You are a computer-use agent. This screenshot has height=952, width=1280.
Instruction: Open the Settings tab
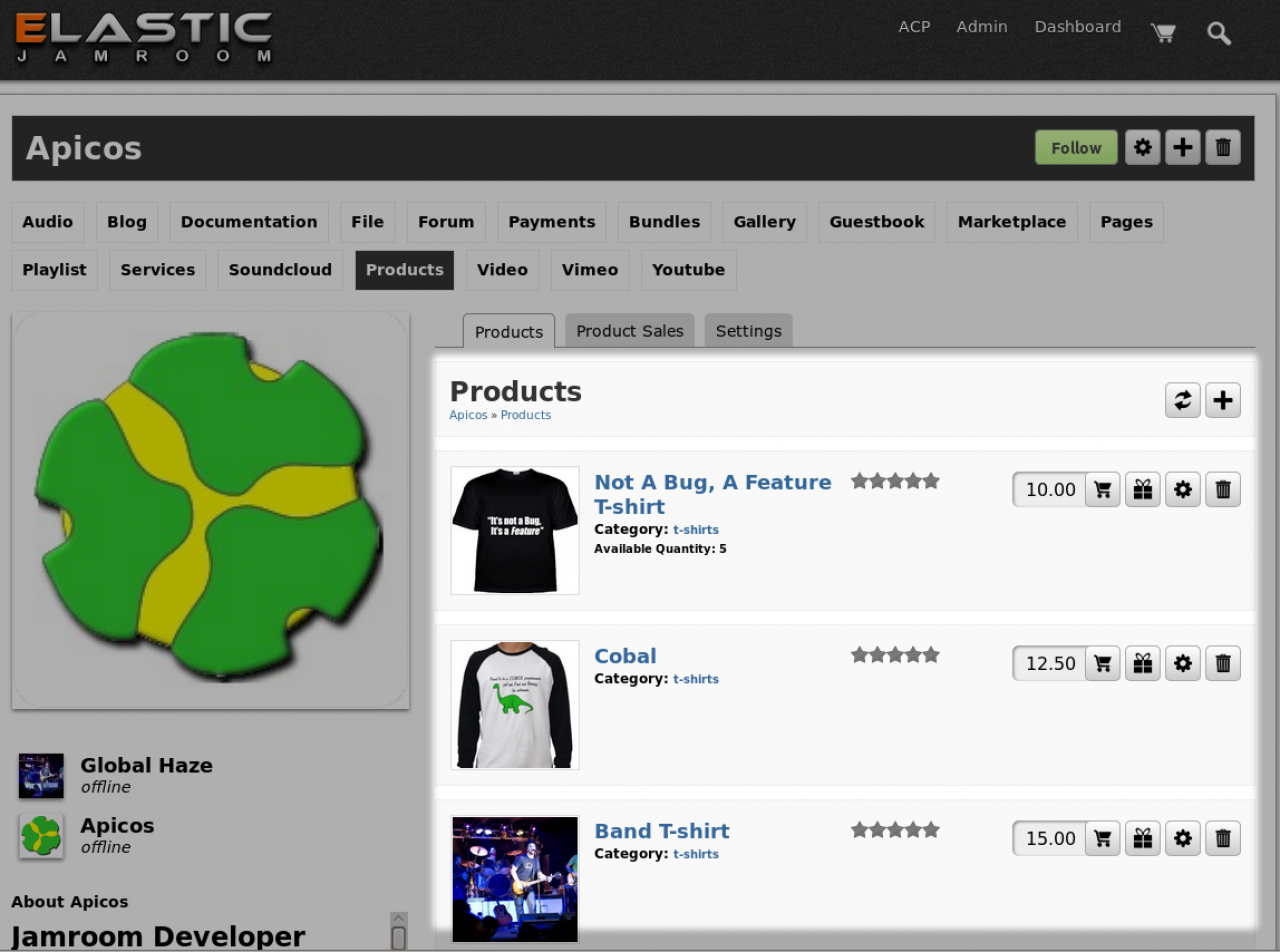coord(748,331)
